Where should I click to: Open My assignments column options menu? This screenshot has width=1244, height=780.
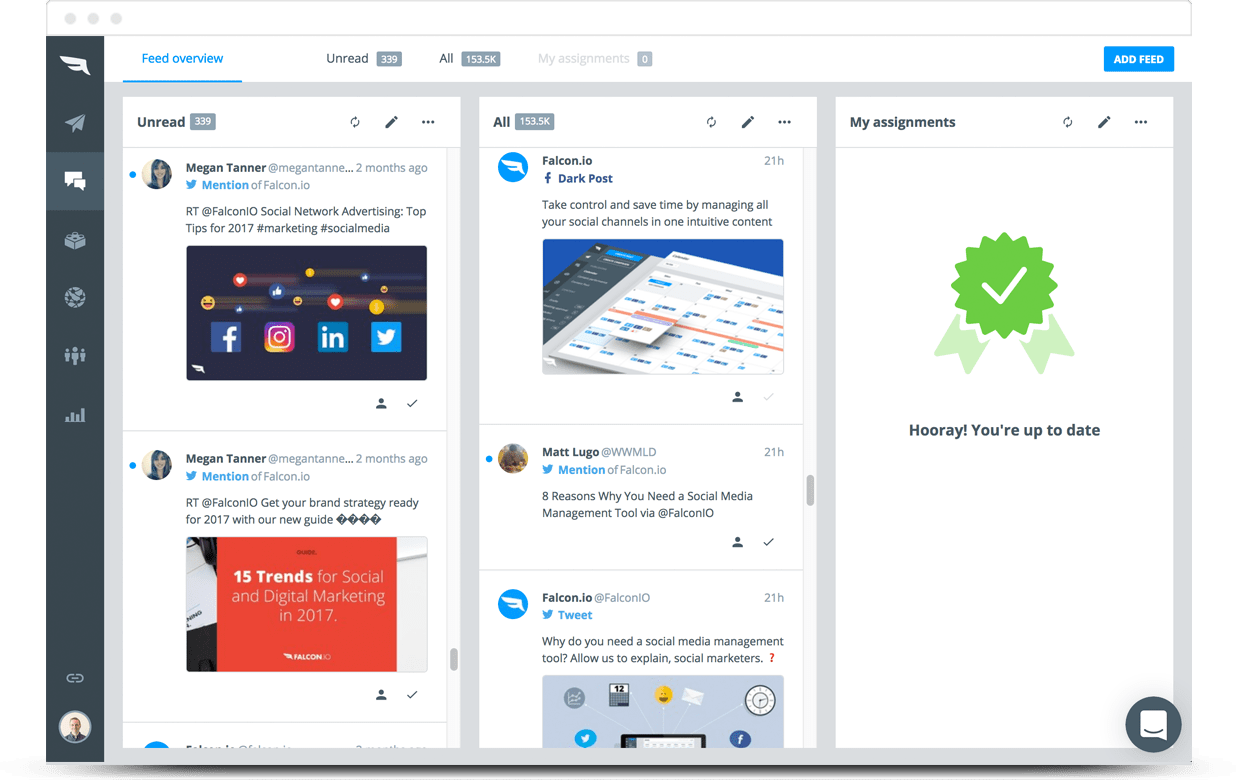(x=1141, y=122)
